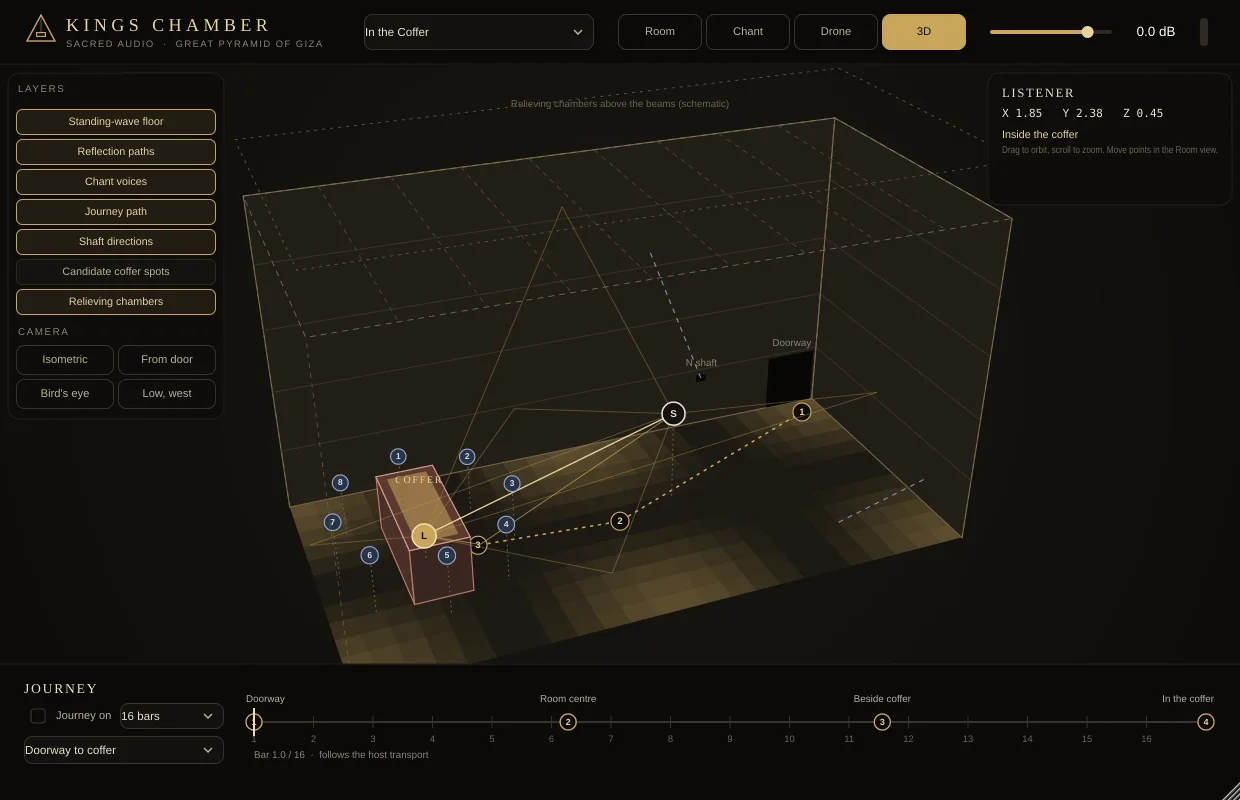Click the listener Z 0.45 value
This screenshot has height=800, width=1240.
click(1143, 114)
